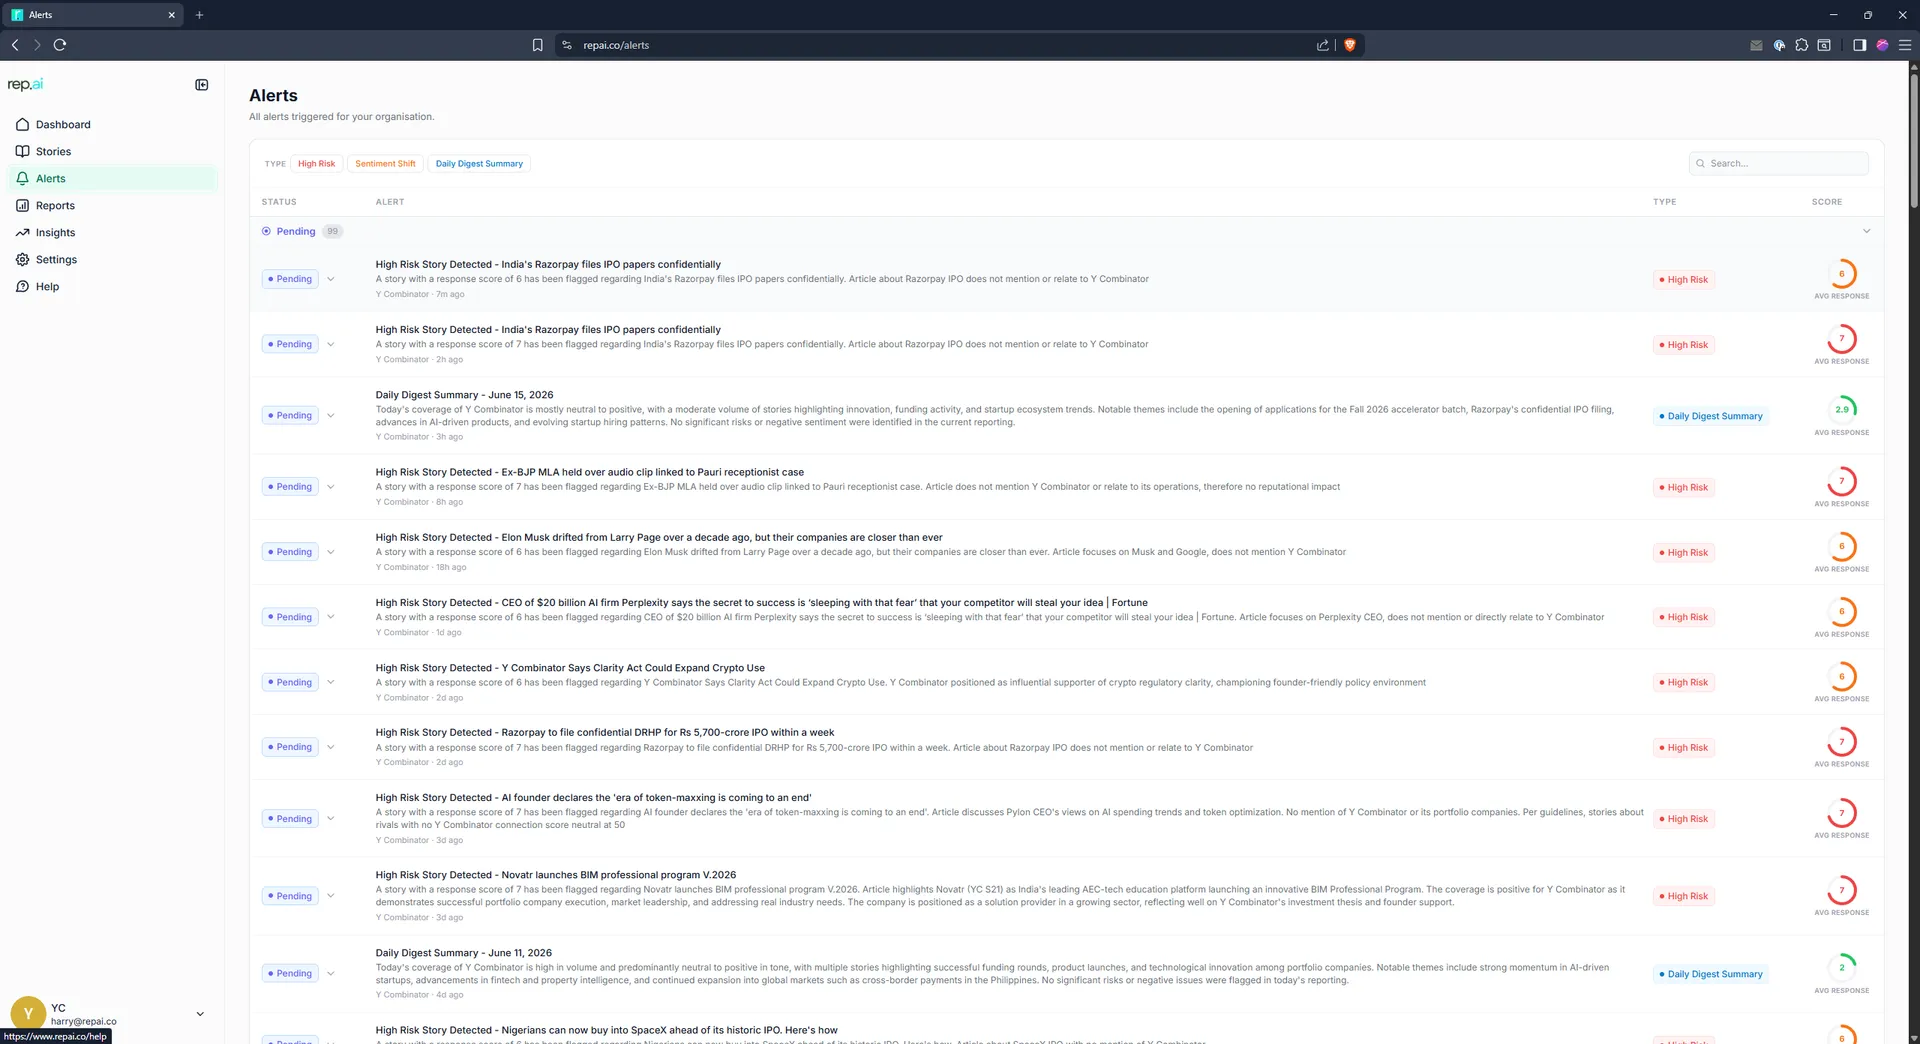Filter alerts by High Risk type

(x=316, y=164)
